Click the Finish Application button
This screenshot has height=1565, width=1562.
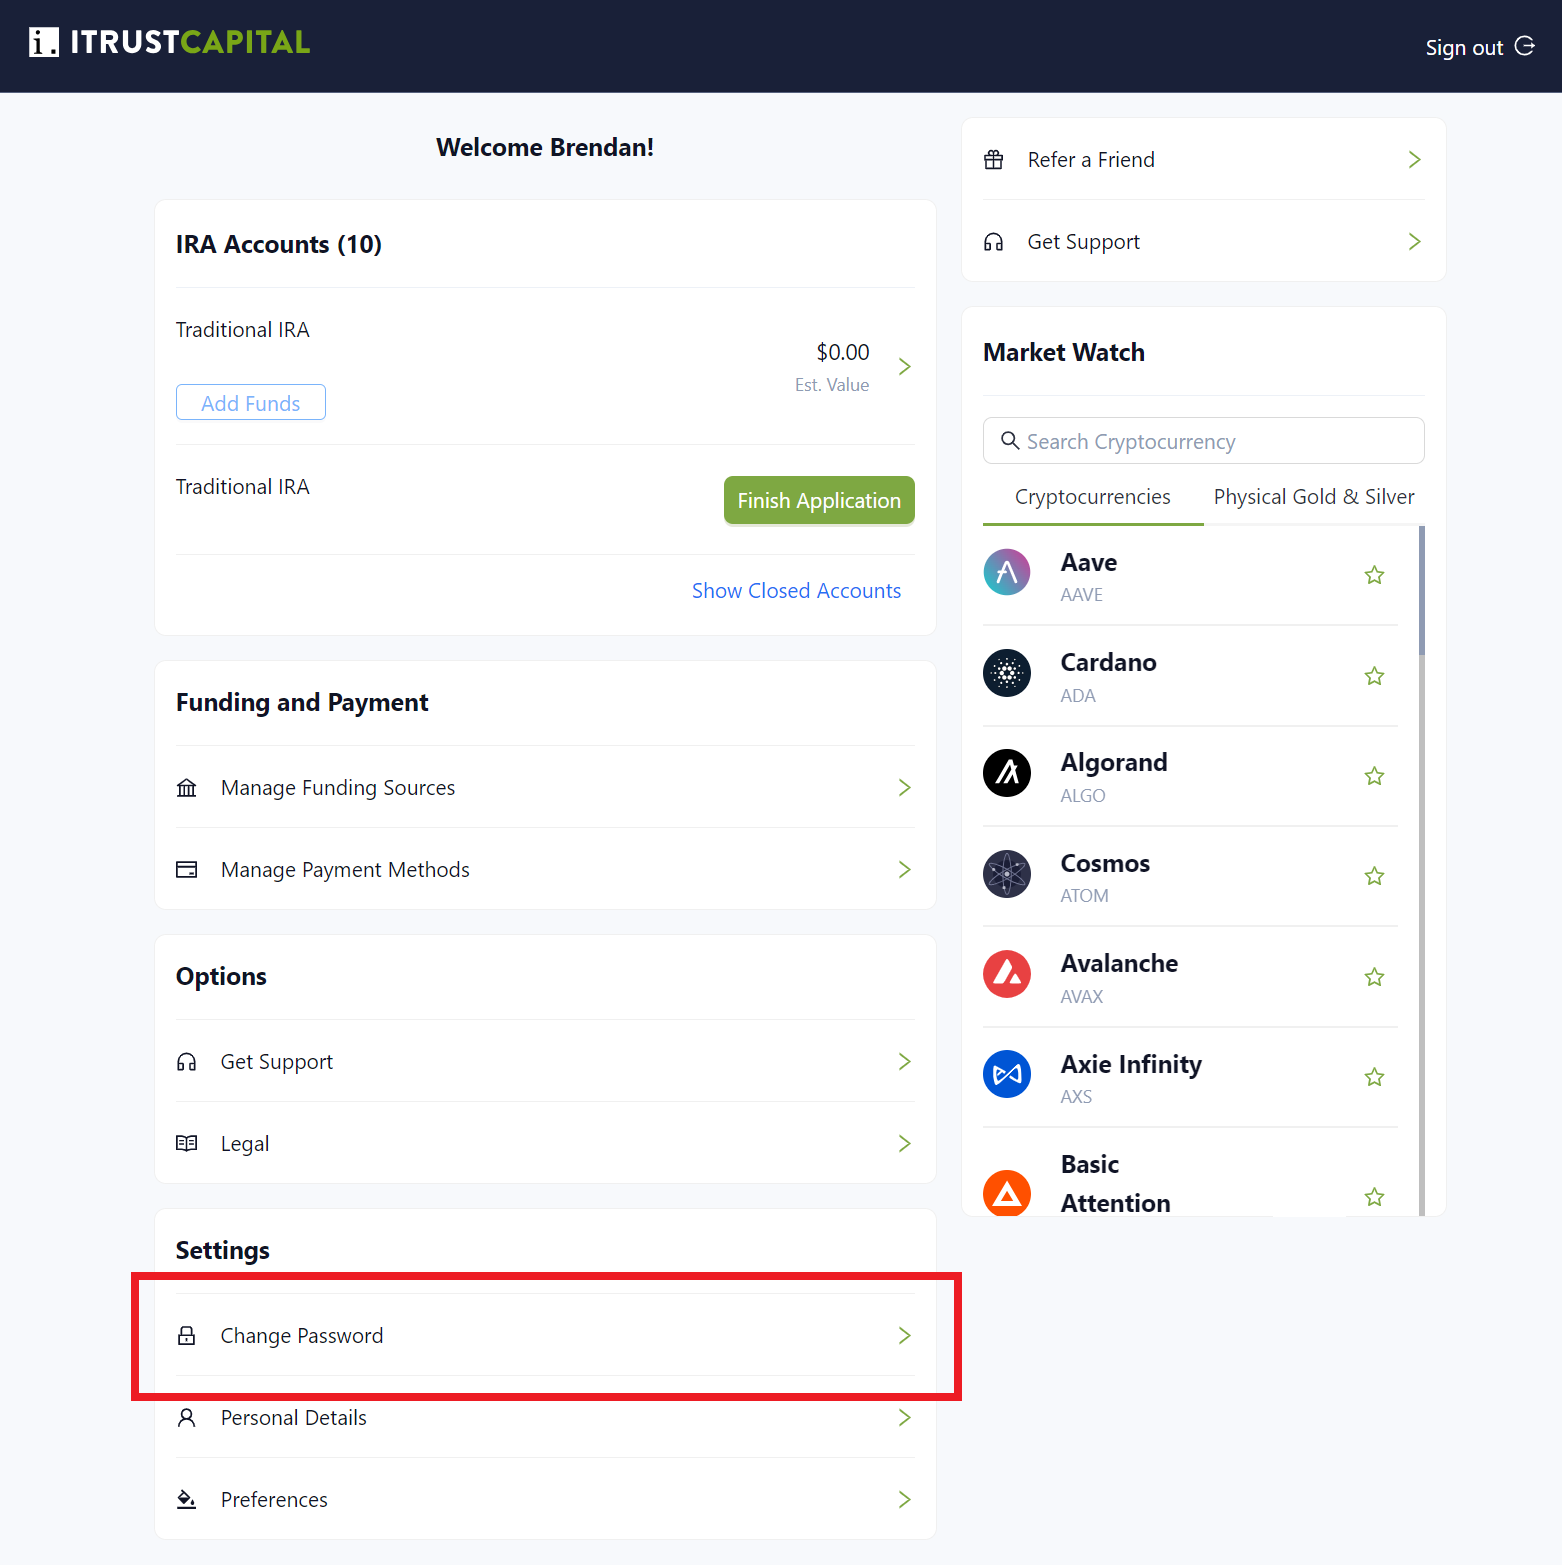(819, 500)
